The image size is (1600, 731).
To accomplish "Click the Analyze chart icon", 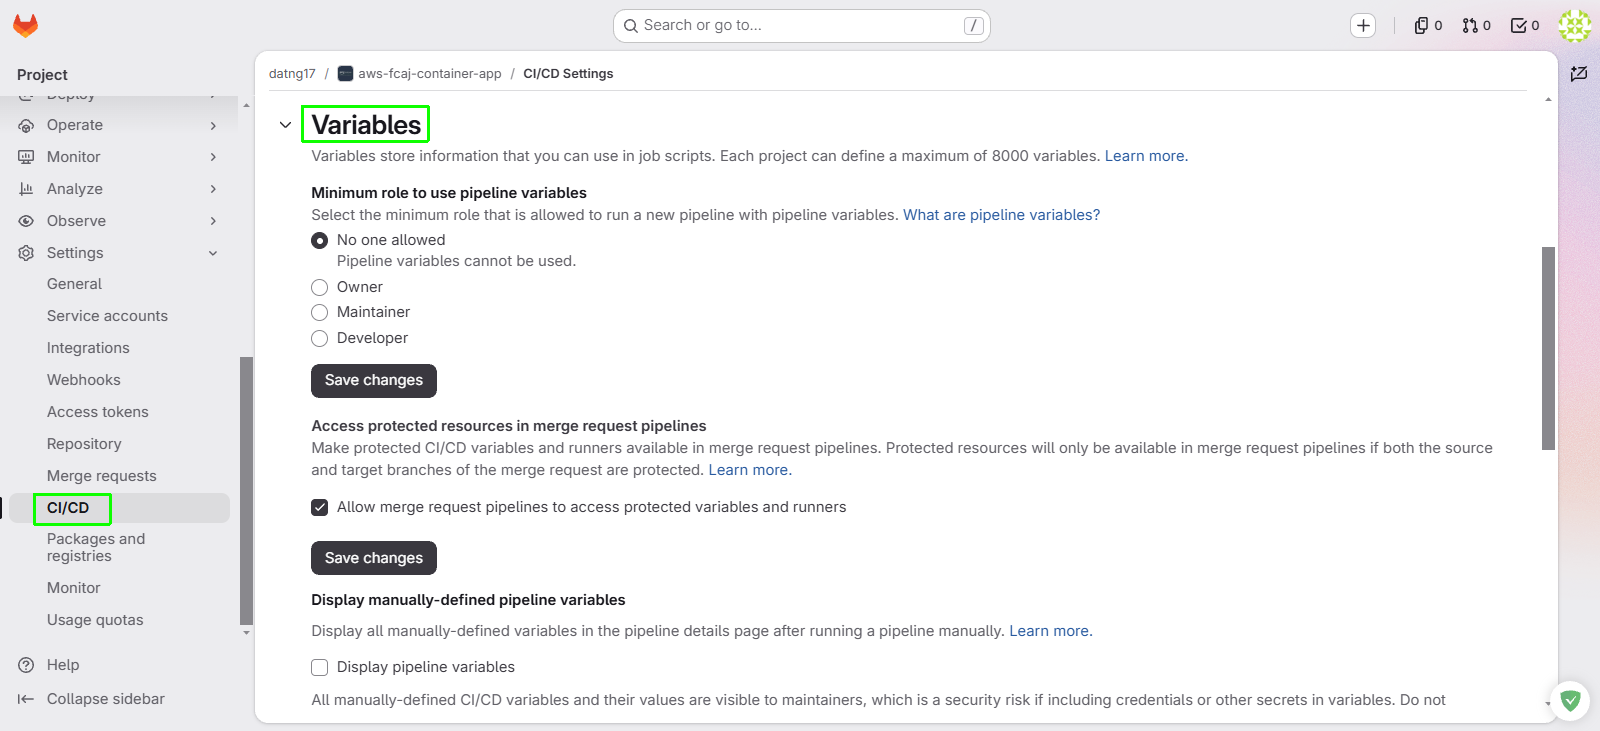I will (26, 189).
